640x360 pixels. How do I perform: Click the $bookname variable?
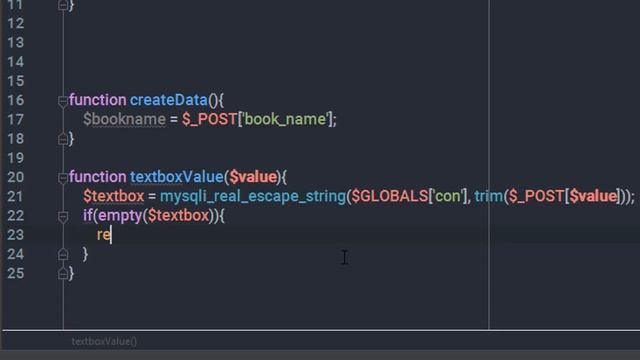coord(124,119)
